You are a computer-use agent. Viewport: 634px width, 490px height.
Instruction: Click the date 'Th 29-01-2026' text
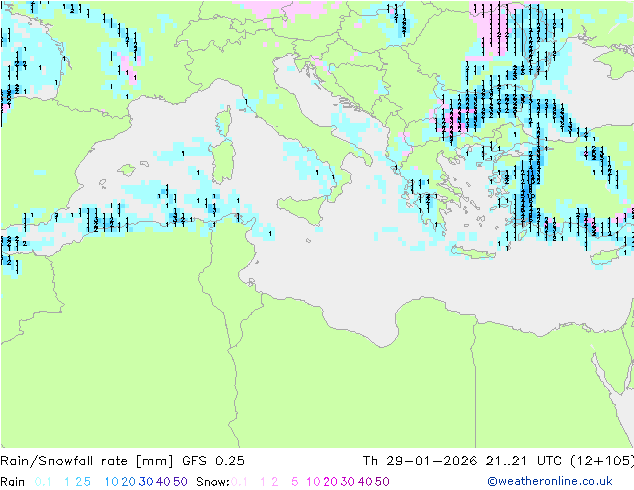coord(420,460)
